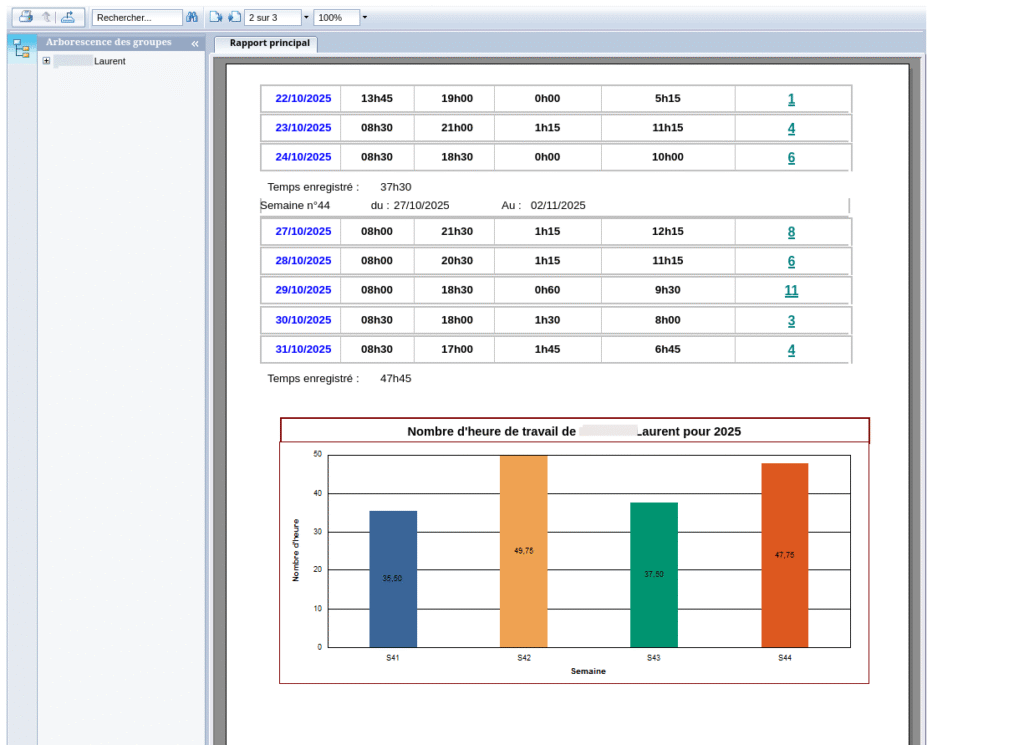The width and height of the screenshot is (1024, 745).
Task: Click the '2 sur 3' page field
Action: tap(273, 18)
